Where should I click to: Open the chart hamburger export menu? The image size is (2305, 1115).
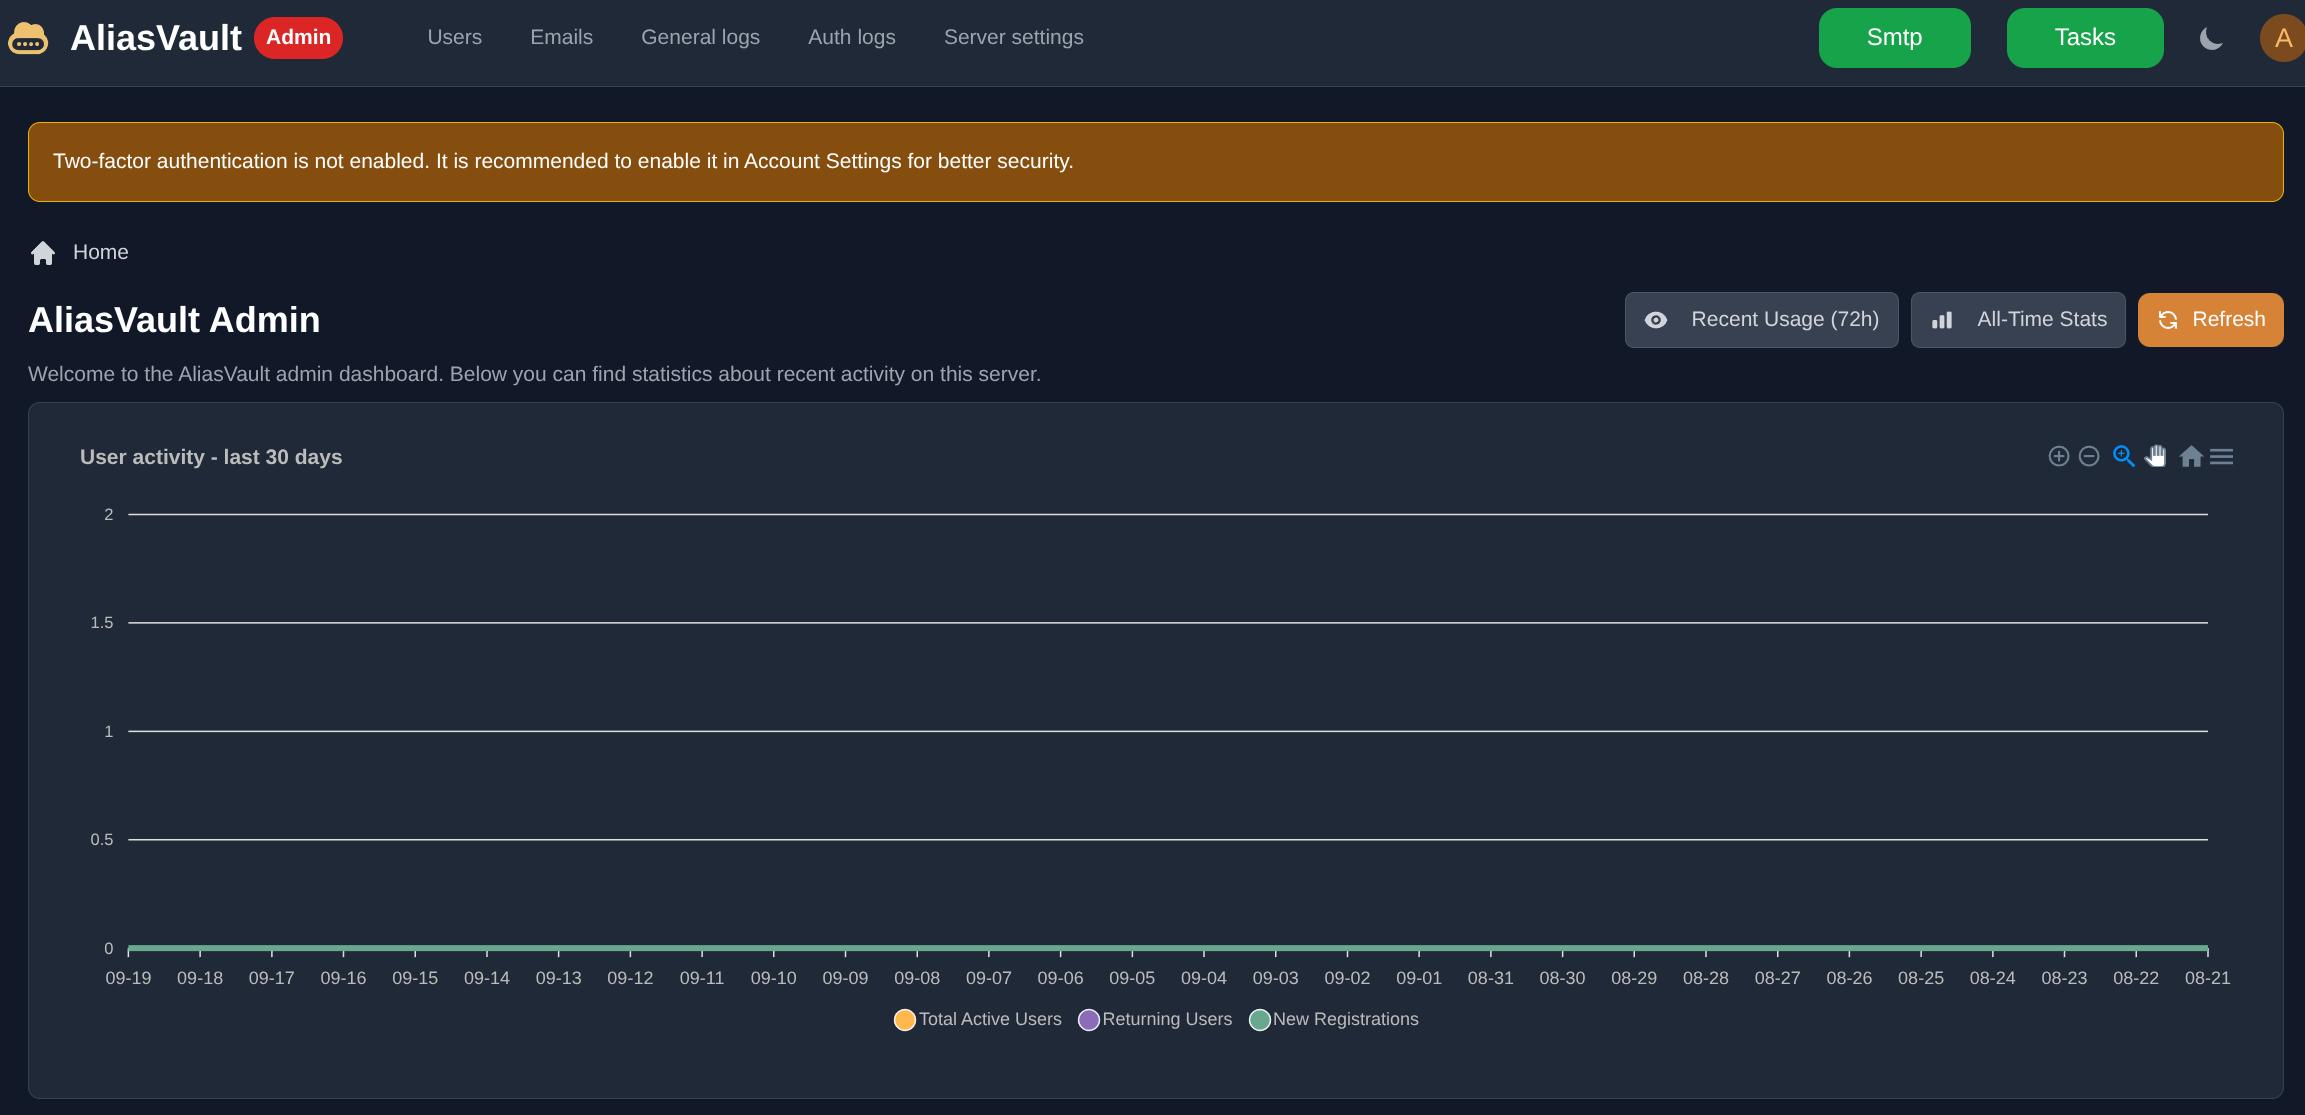2222,457
